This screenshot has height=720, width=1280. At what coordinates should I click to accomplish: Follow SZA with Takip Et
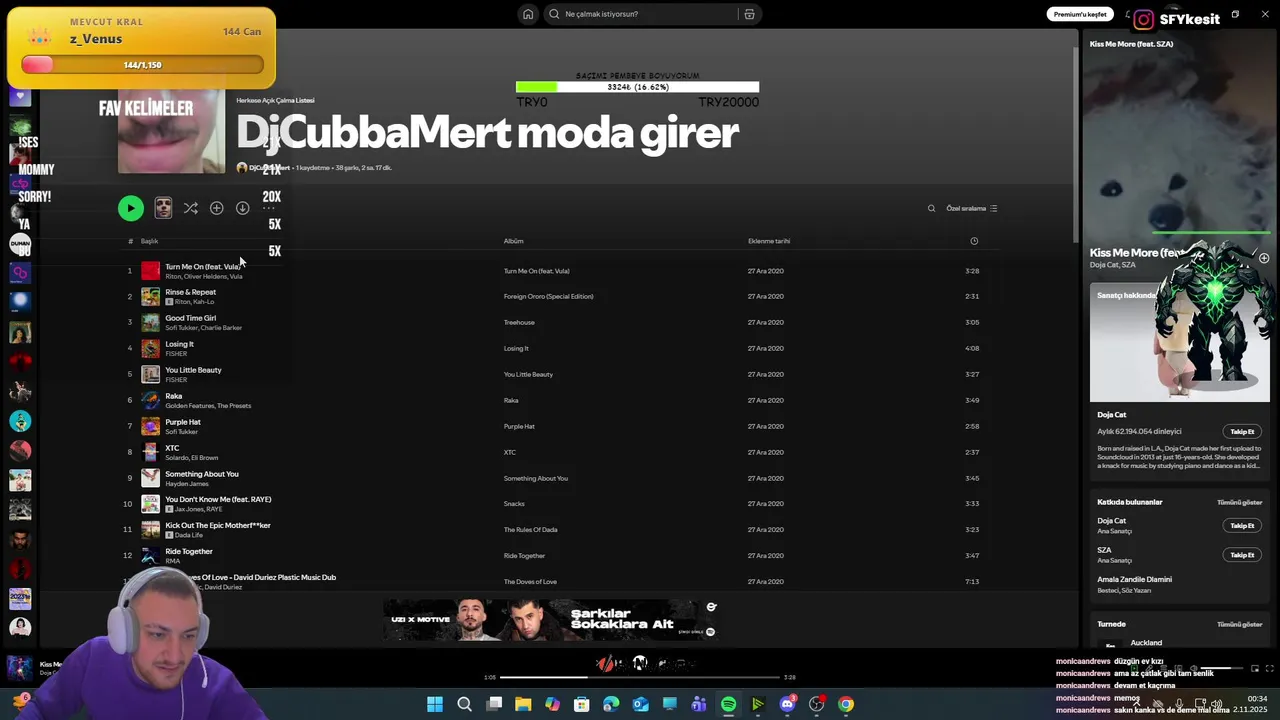[x=1242, y=555]
